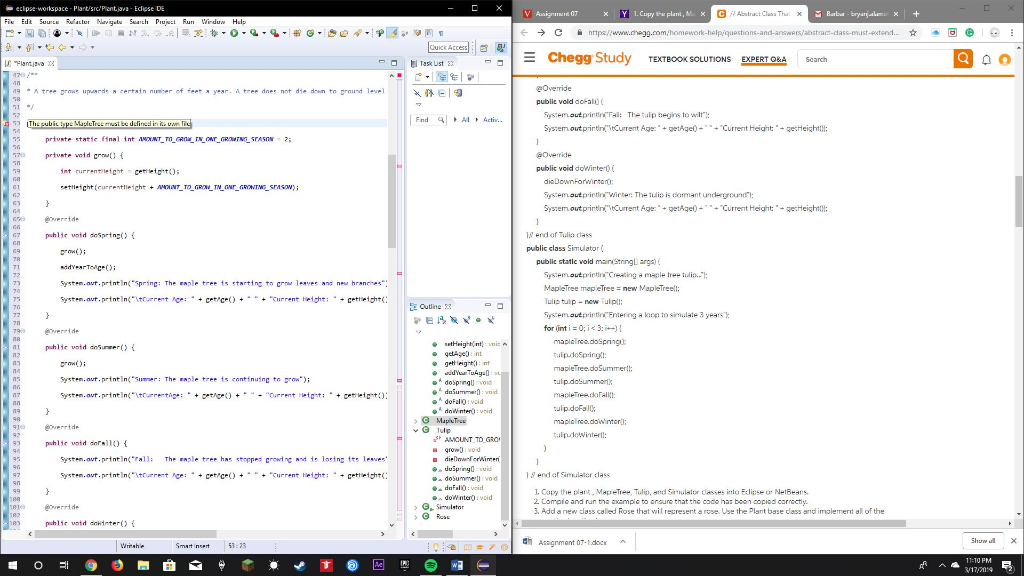The image size is (1024, 576).
Task: Click the orange search icon on Chegg
Action: point(961,58)
